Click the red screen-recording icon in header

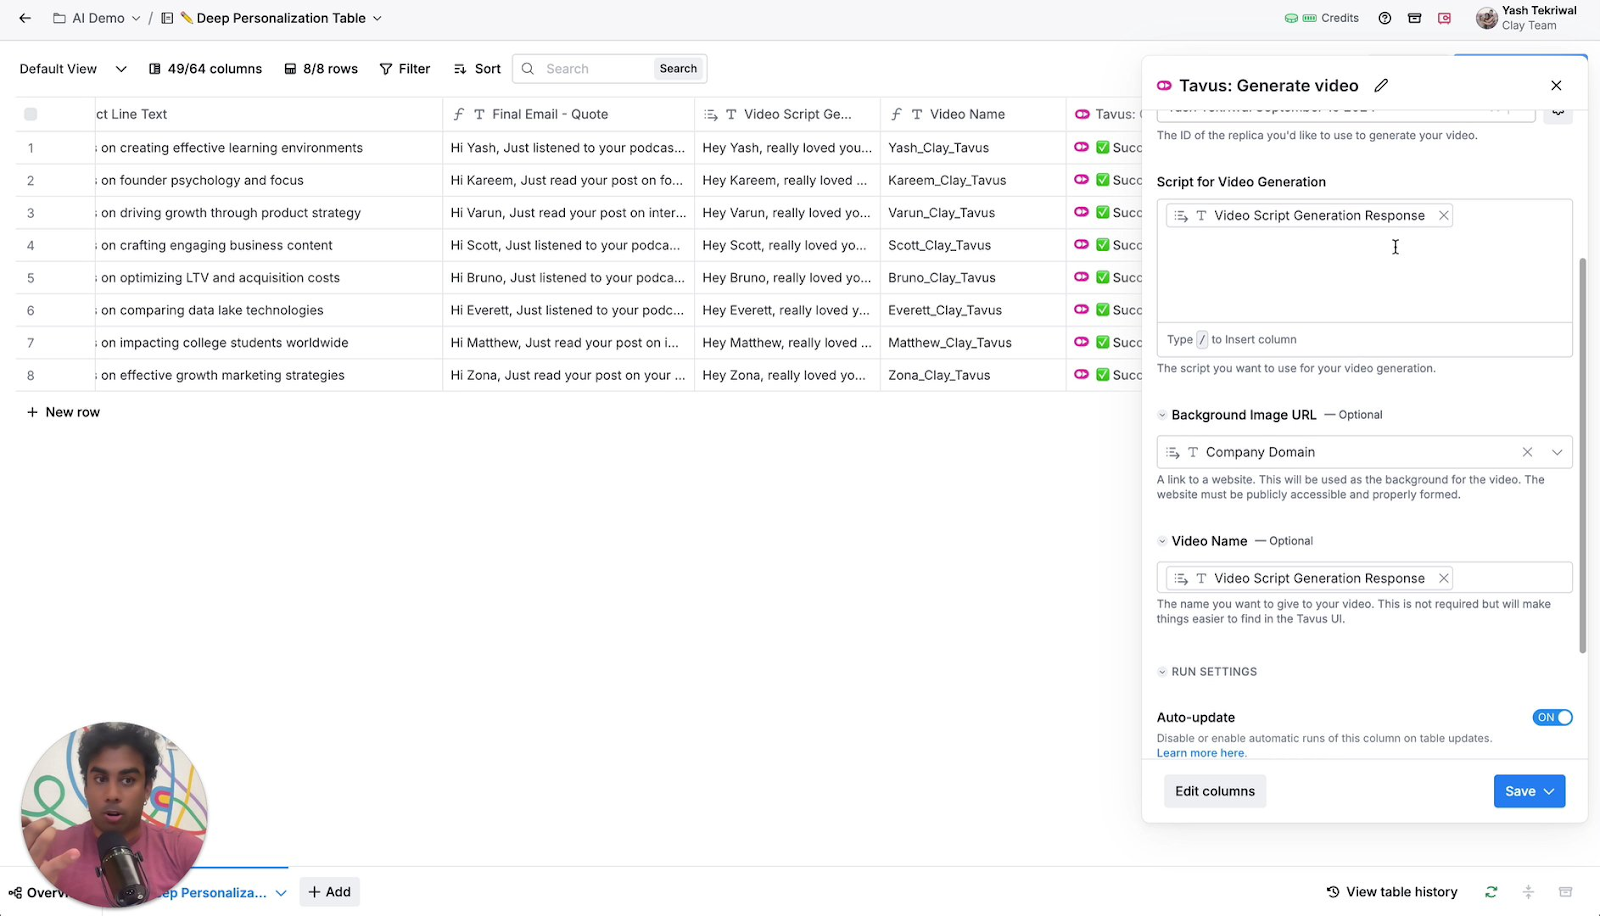1445,18
